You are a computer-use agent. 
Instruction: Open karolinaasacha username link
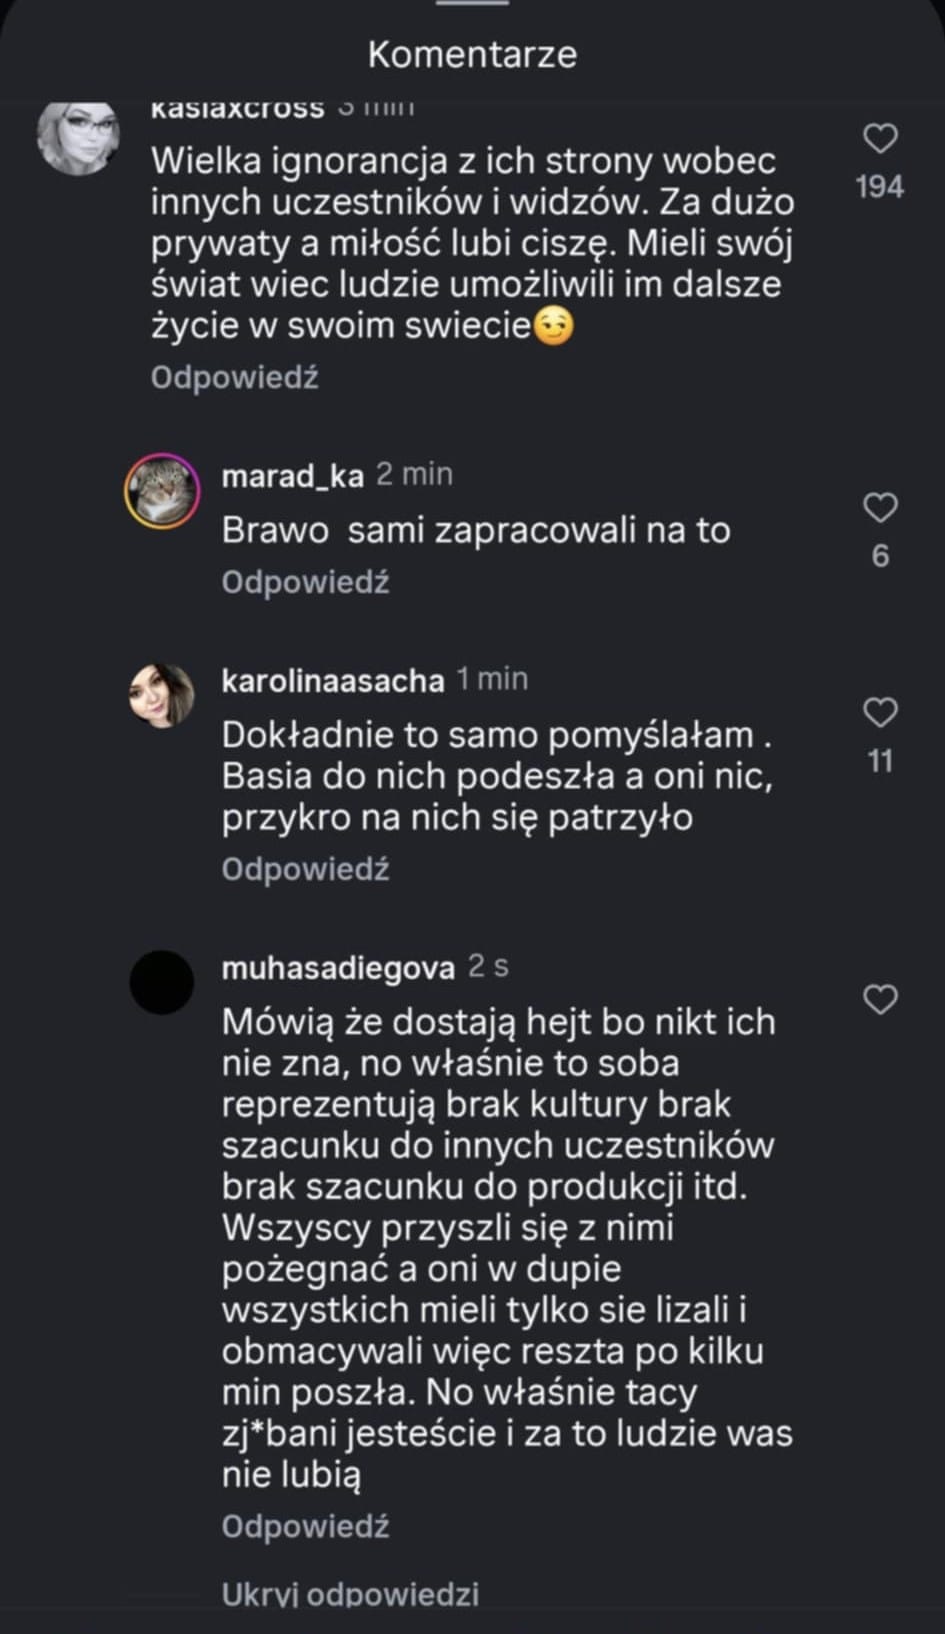coord(332,680)
